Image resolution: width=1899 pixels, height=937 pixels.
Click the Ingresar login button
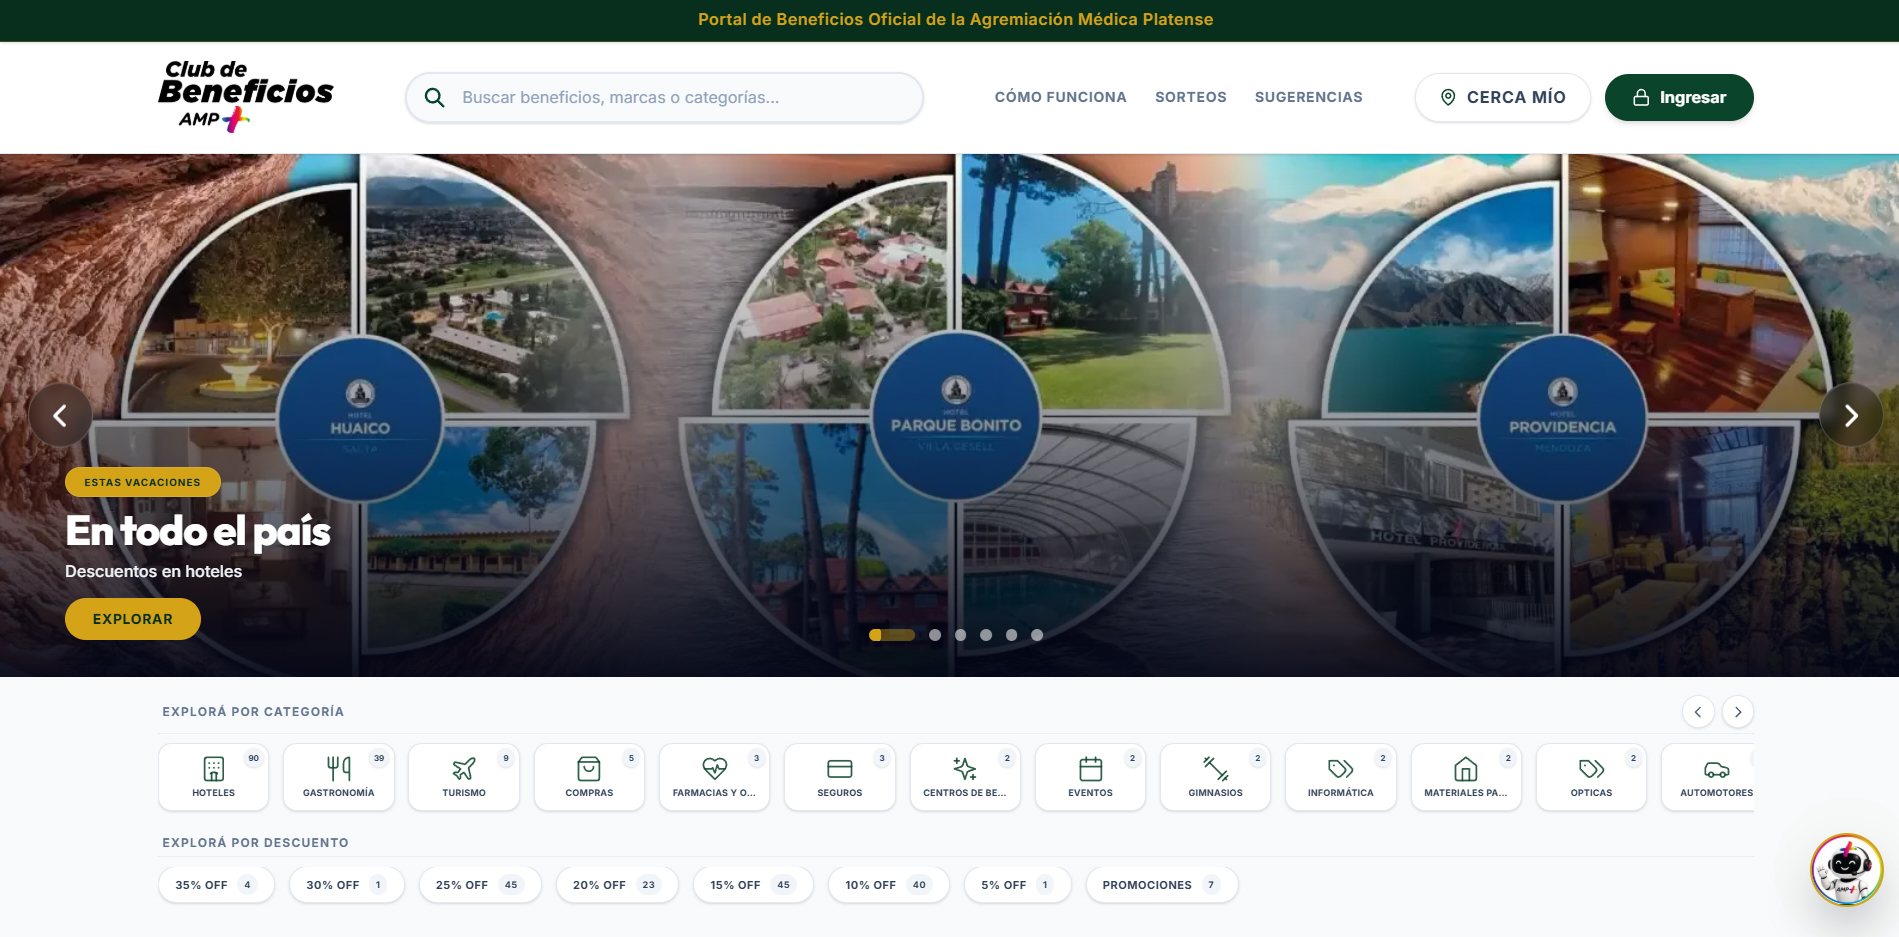pos(1679,97)
